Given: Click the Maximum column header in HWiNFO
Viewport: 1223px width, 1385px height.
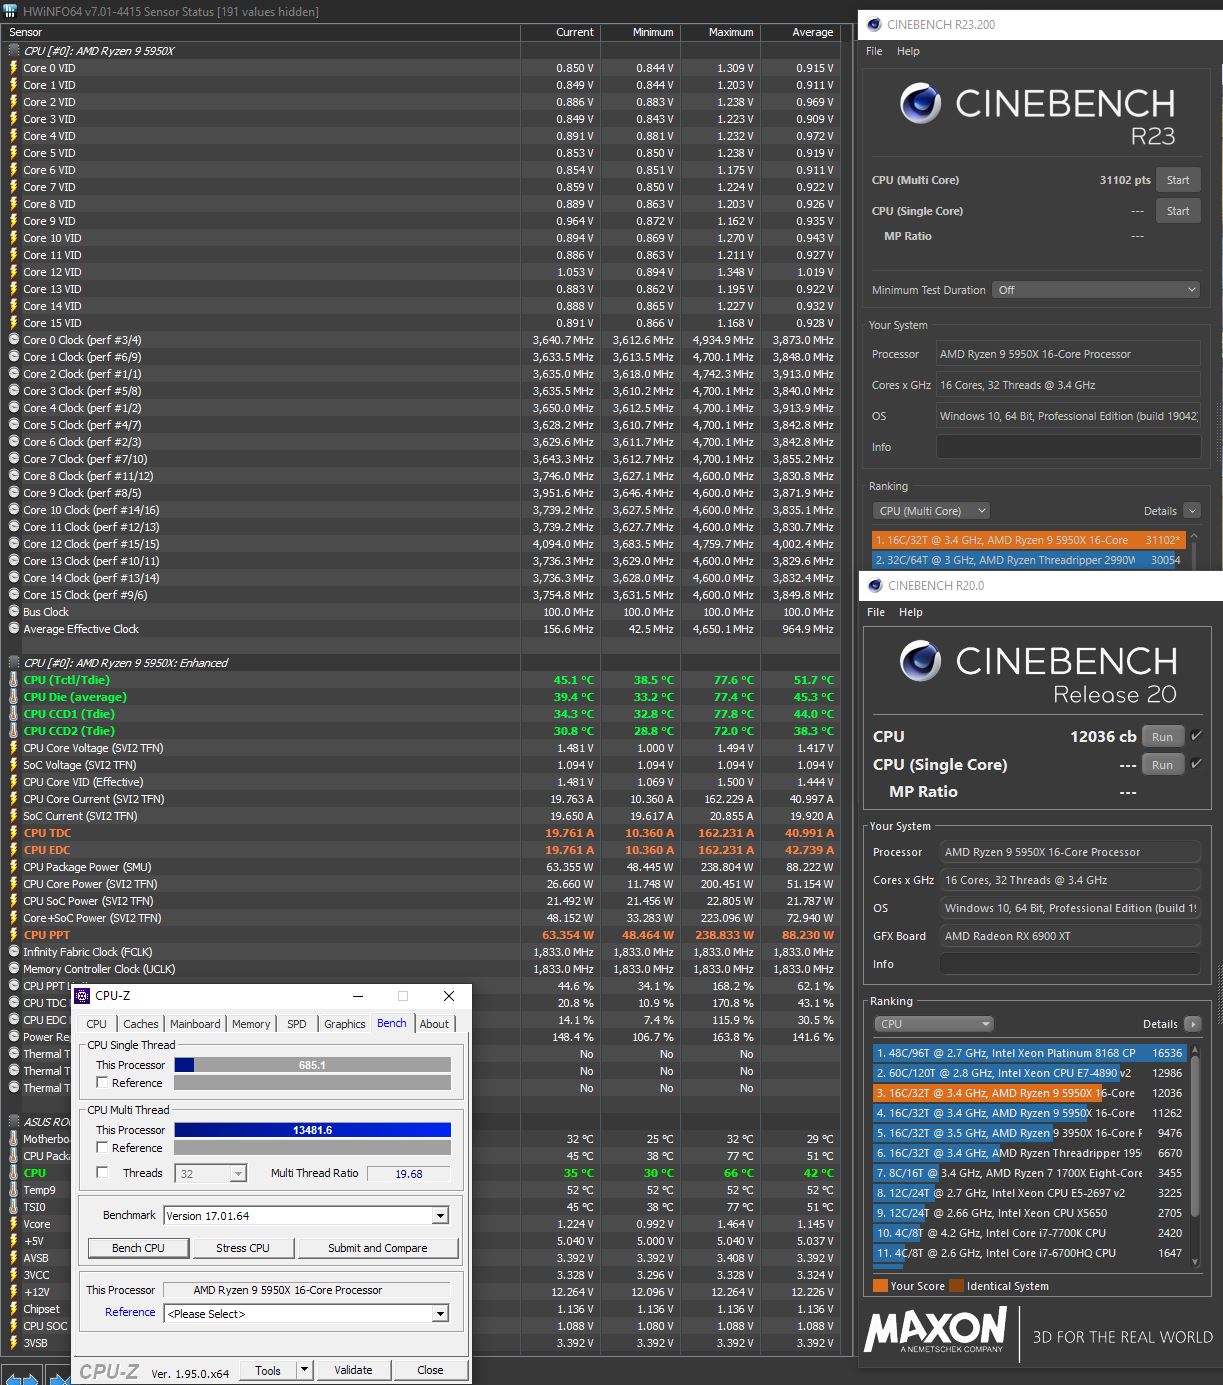Looking at the screenshot, I should click(720, 32).
